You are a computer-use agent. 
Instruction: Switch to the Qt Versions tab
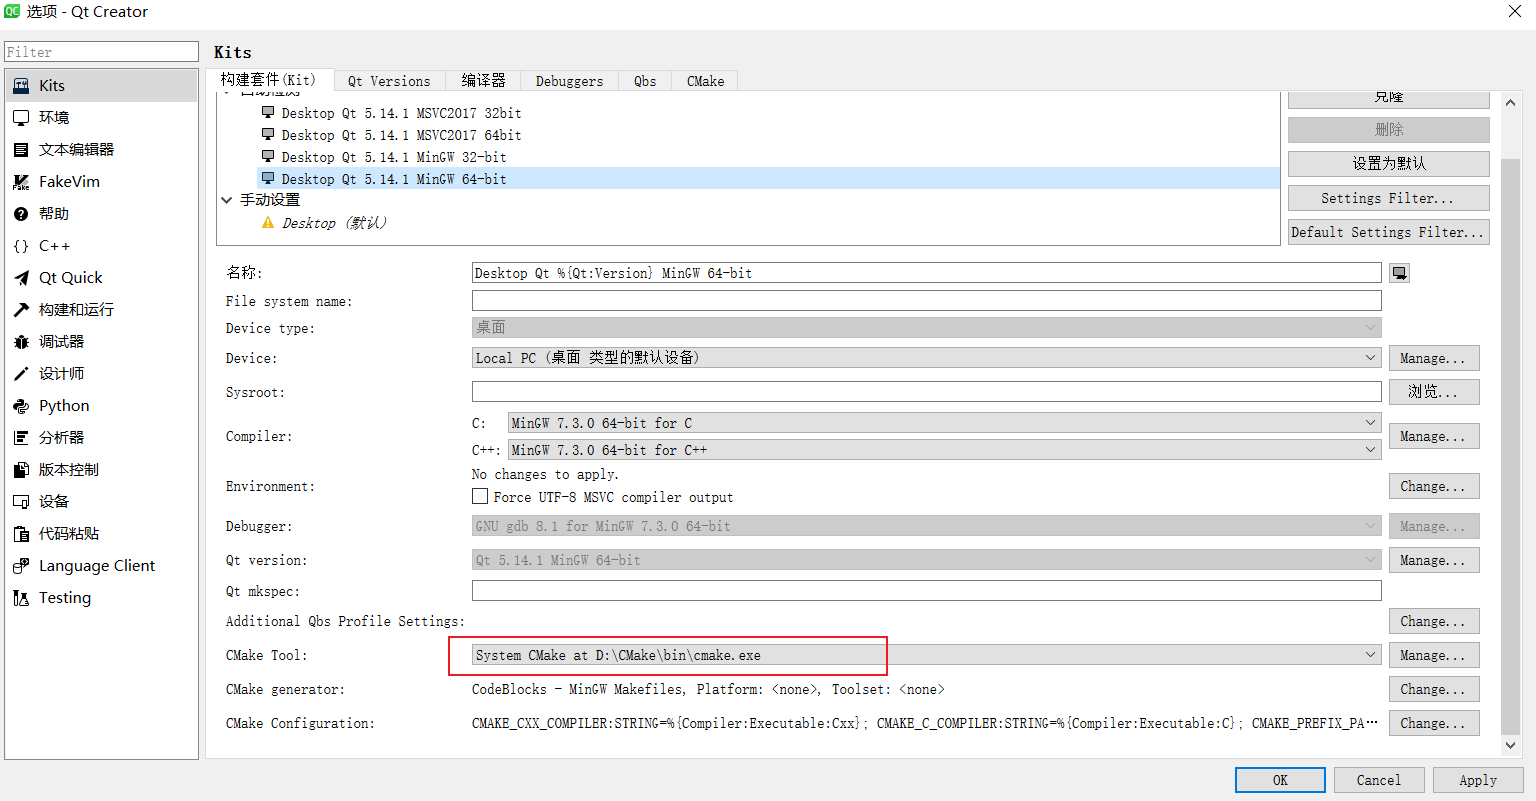click(389, 82)
